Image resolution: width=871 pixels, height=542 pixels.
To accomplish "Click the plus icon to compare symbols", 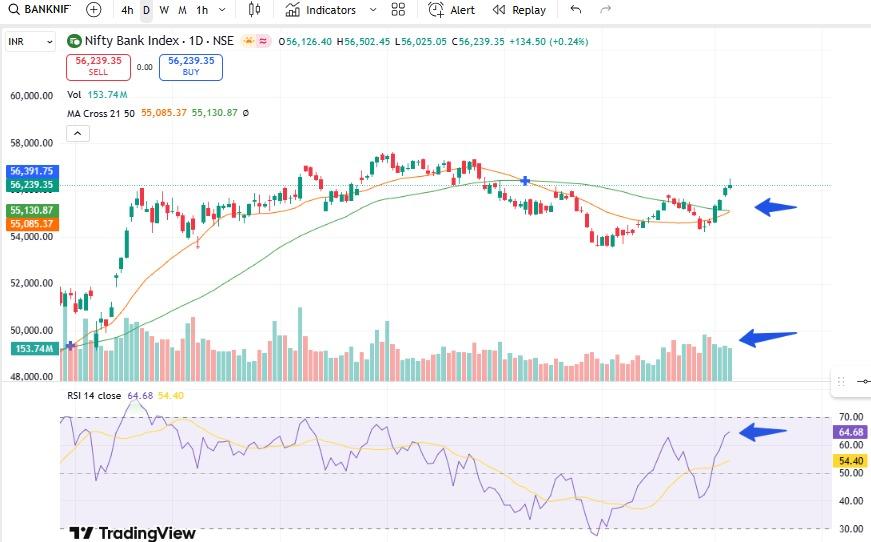I will 94,9.
